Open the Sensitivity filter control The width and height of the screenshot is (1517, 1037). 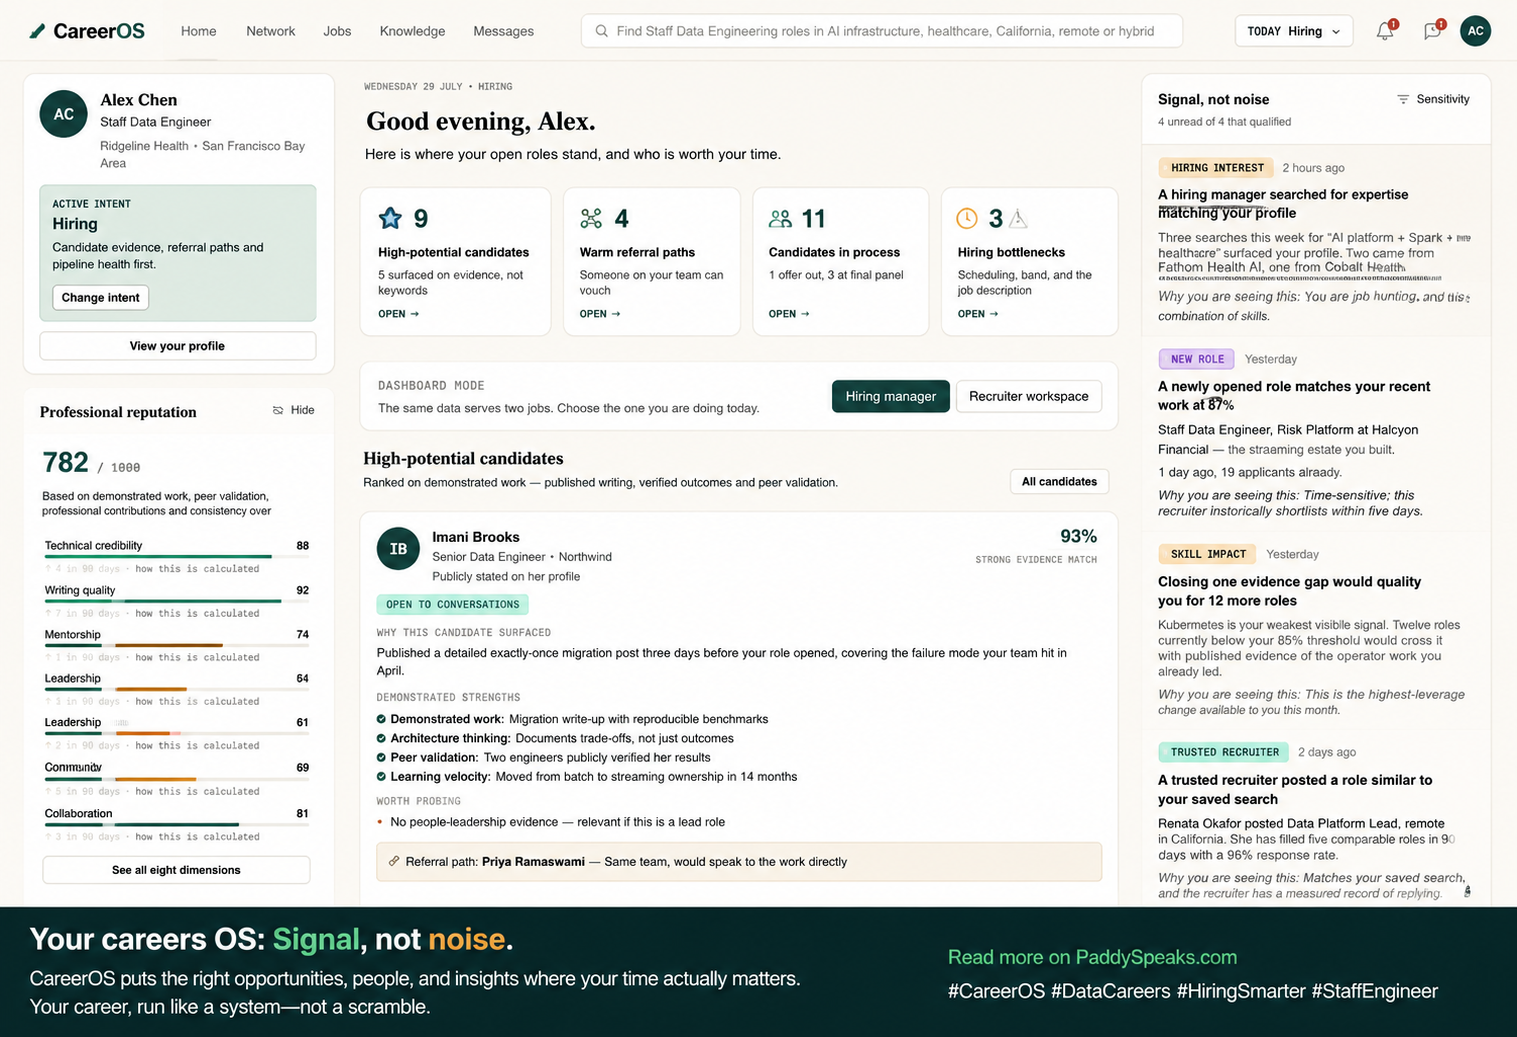[1433, 99]
